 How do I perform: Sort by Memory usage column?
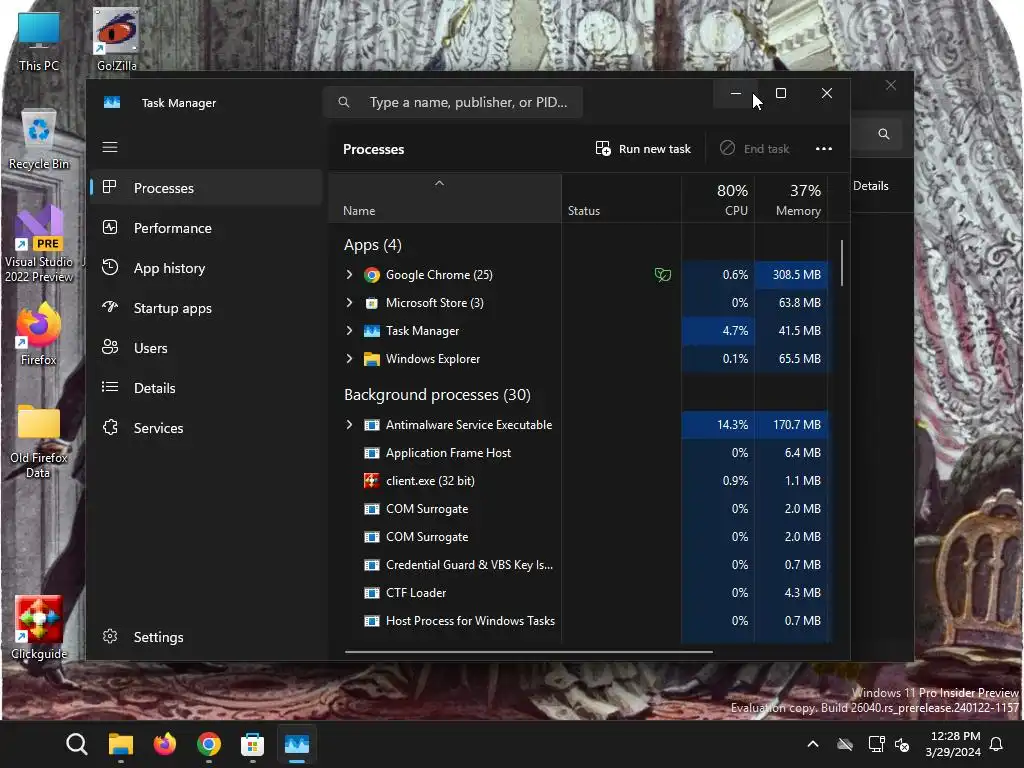(x=791, y=199)
